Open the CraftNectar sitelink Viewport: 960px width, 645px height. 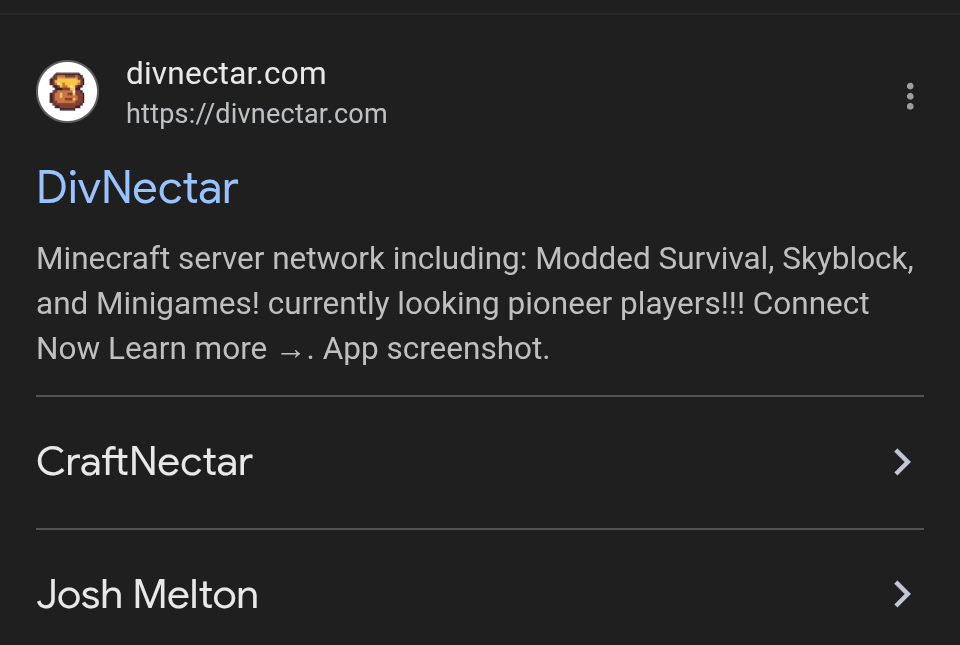[x=145, y=462]
